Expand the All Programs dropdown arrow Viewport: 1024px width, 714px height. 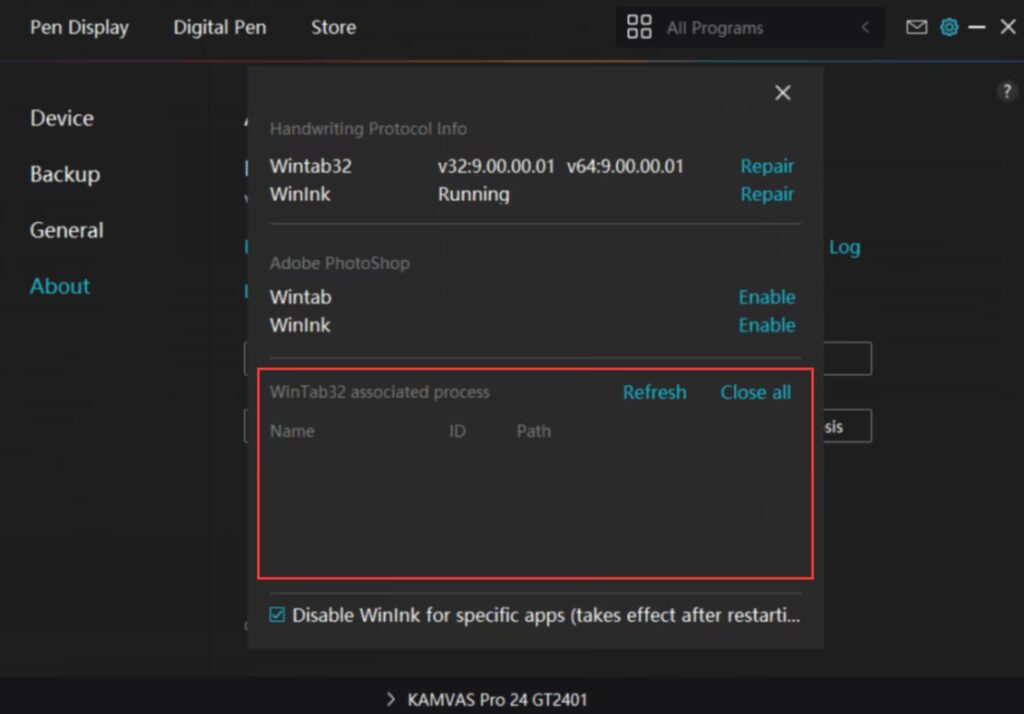(x=865, y=28)
